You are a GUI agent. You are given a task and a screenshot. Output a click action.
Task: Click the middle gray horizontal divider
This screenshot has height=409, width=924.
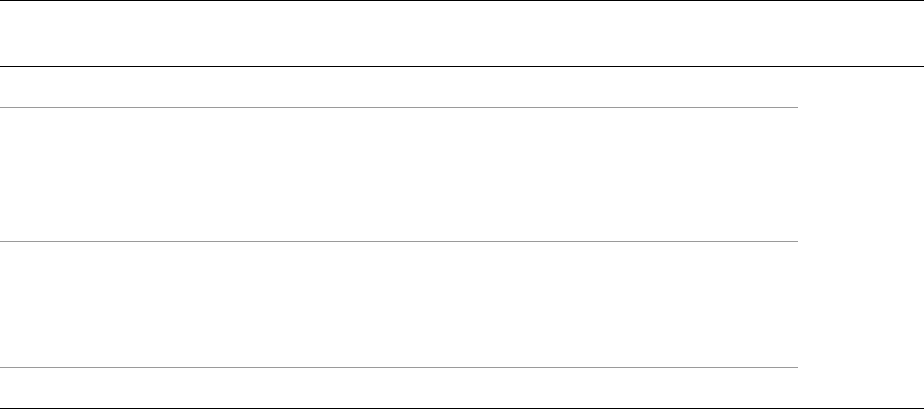pos(400,241)
